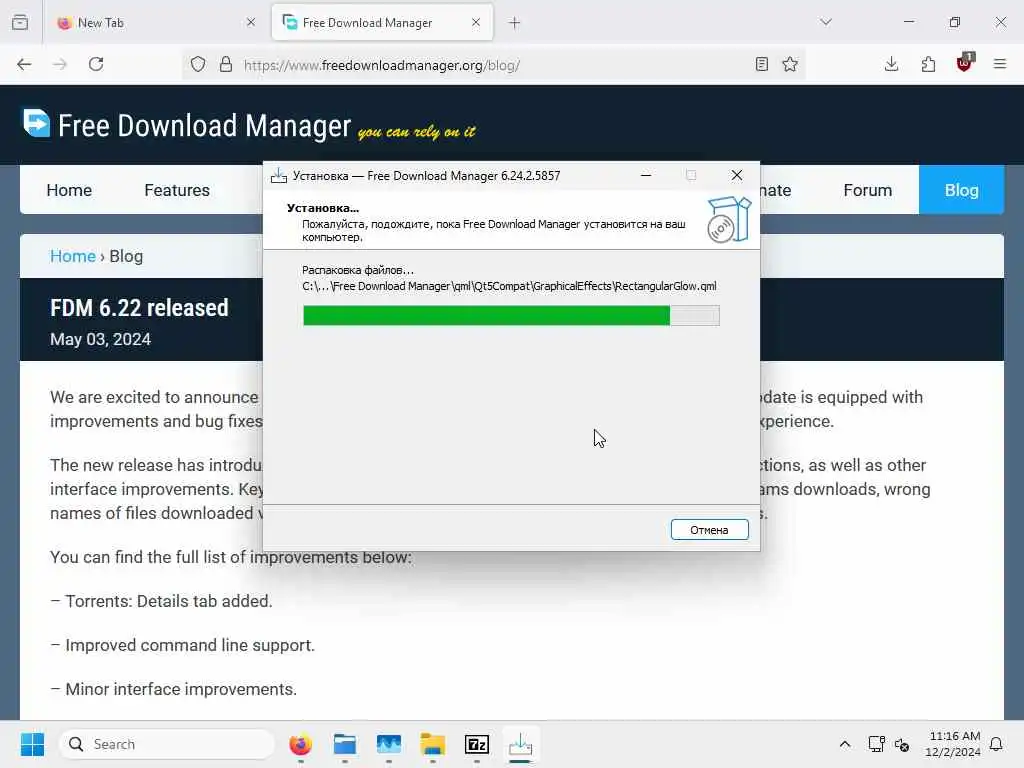
Task: Click the installer box-and-disc icon
Action: click(x=728, y=220)
